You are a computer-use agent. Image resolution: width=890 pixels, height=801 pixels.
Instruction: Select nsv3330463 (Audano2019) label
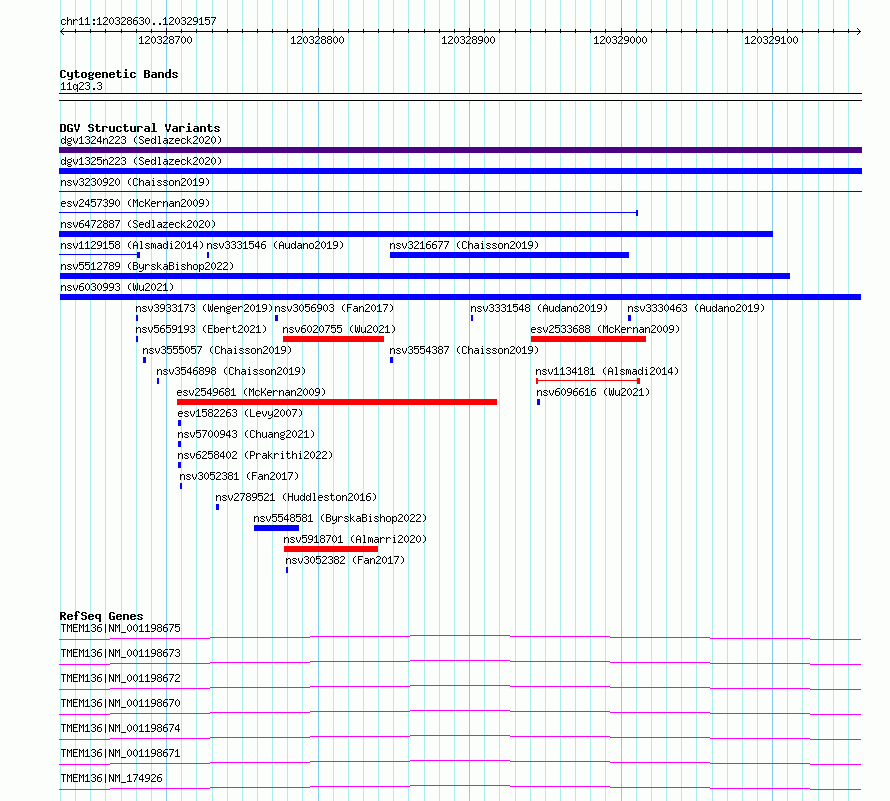[696, 308]
